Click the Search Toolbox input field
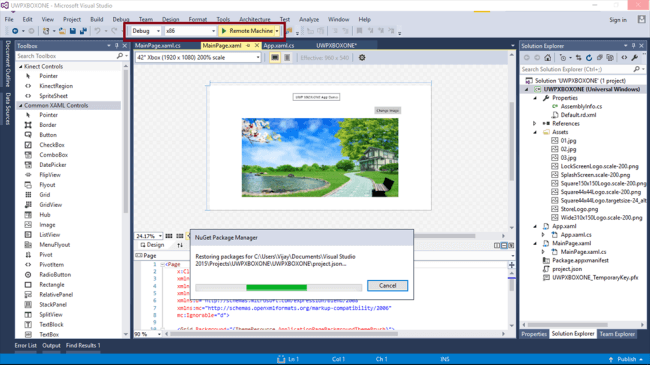The height and width of the screenshot is (365, 650). pyautogui.click(x=66, y=56)
